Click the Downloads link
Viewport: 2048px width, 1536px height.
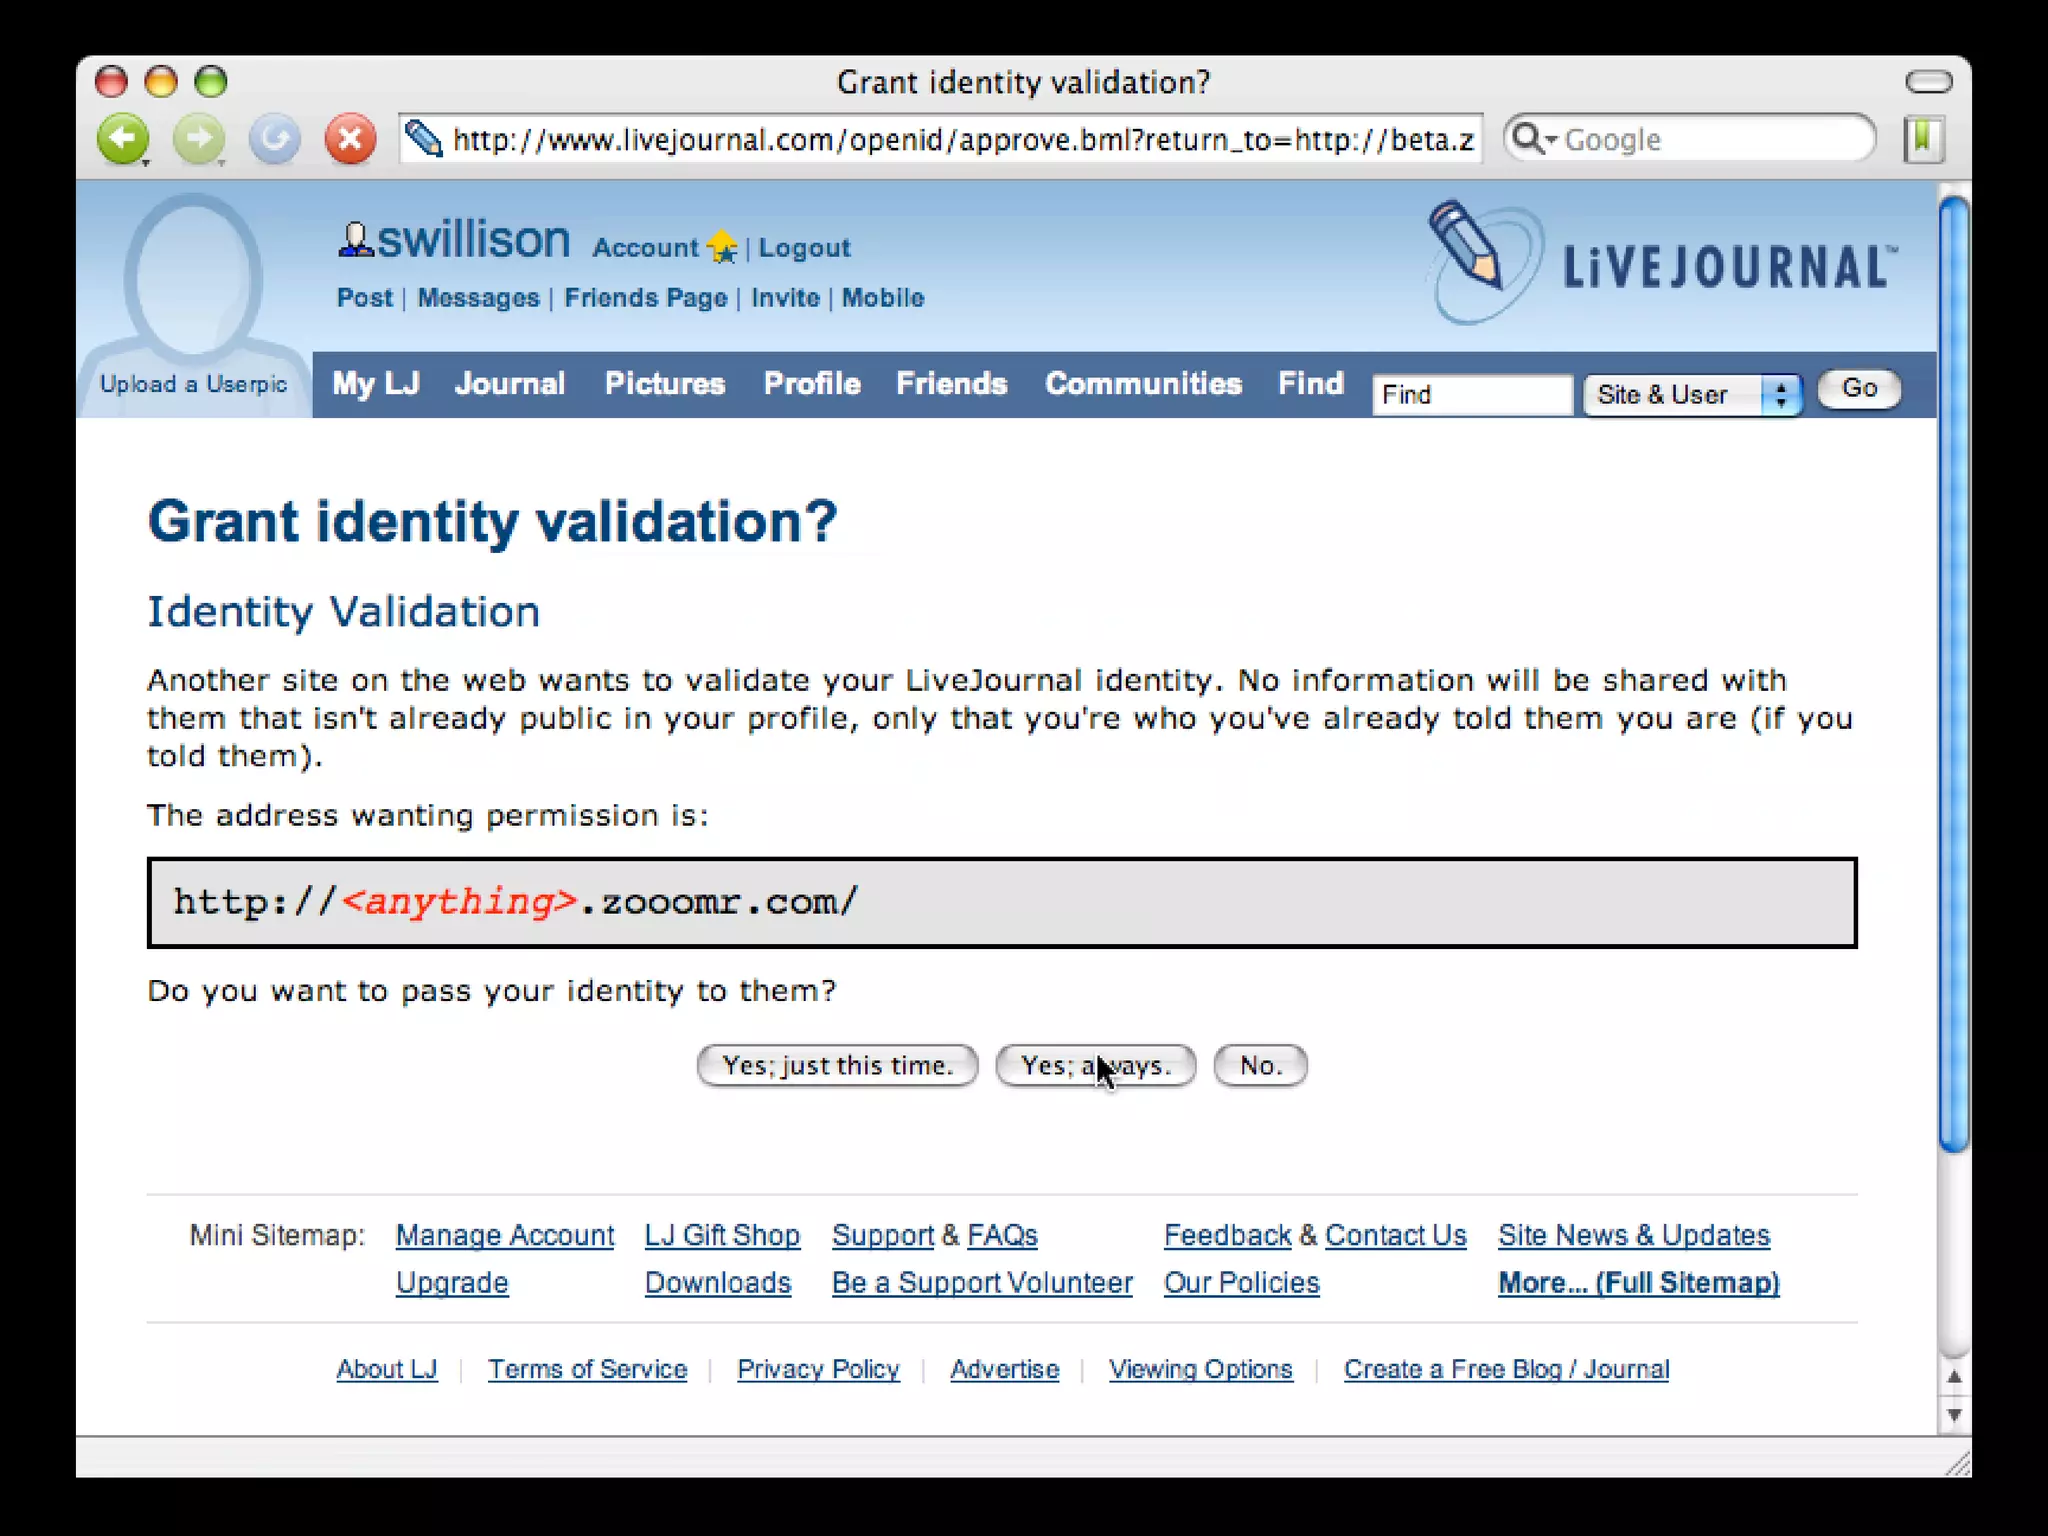tap(718, 1283)
